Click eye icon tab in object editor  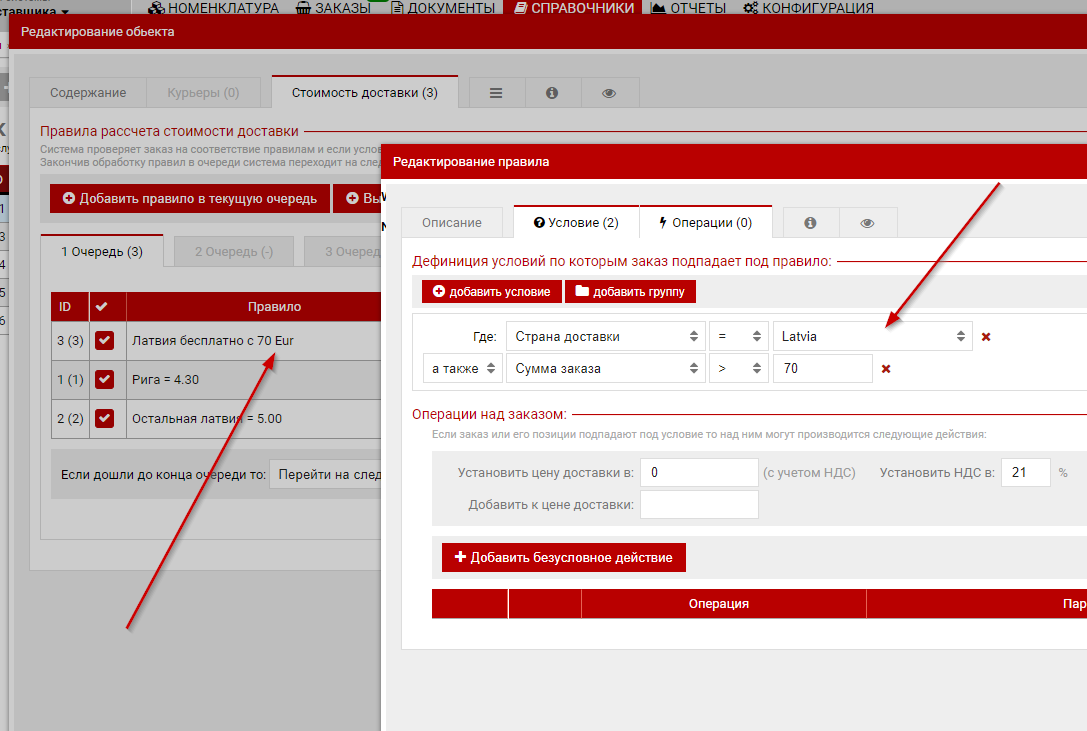(x=609, y=93)
